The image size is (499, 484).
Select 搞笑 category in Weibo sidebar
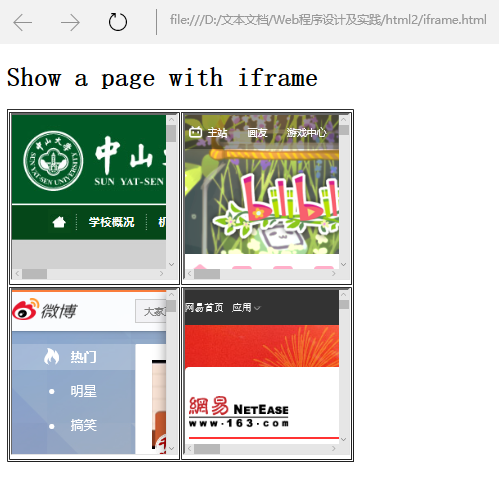[83, 425]
